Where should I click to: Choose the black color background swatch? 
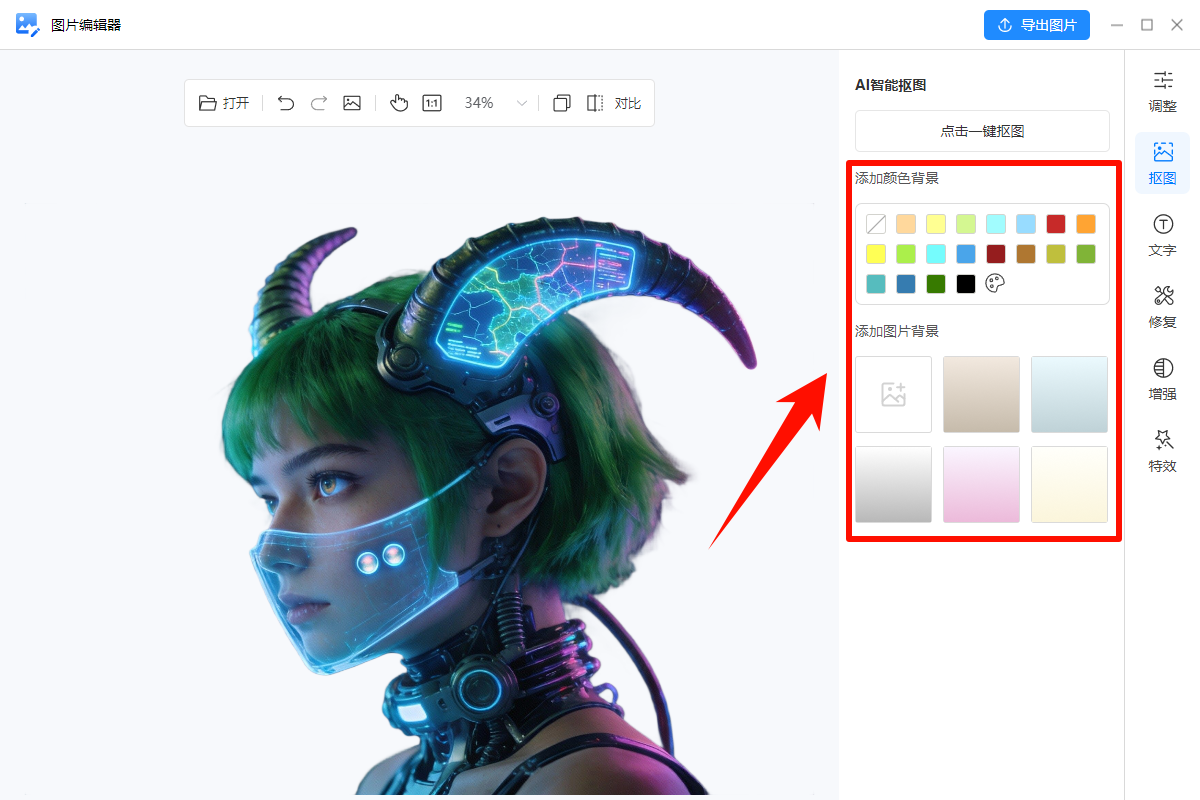pos(966,284)
